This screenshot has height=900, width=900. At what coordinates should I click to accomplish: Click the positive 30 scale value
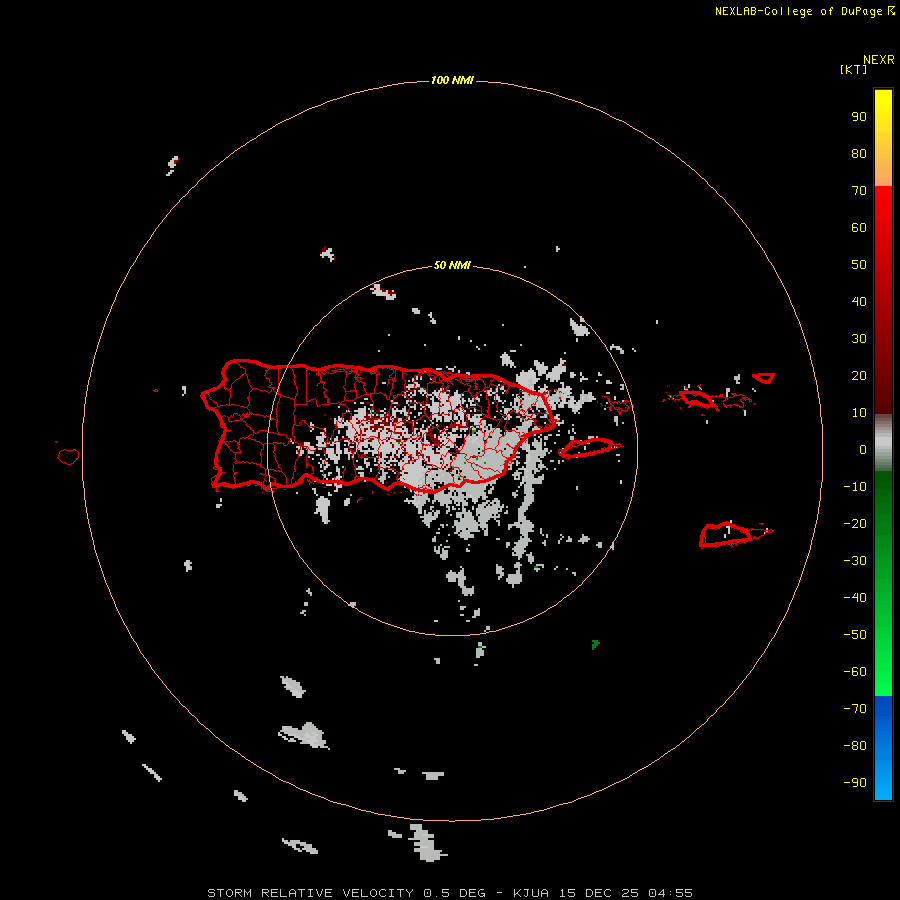coord(859,339)
